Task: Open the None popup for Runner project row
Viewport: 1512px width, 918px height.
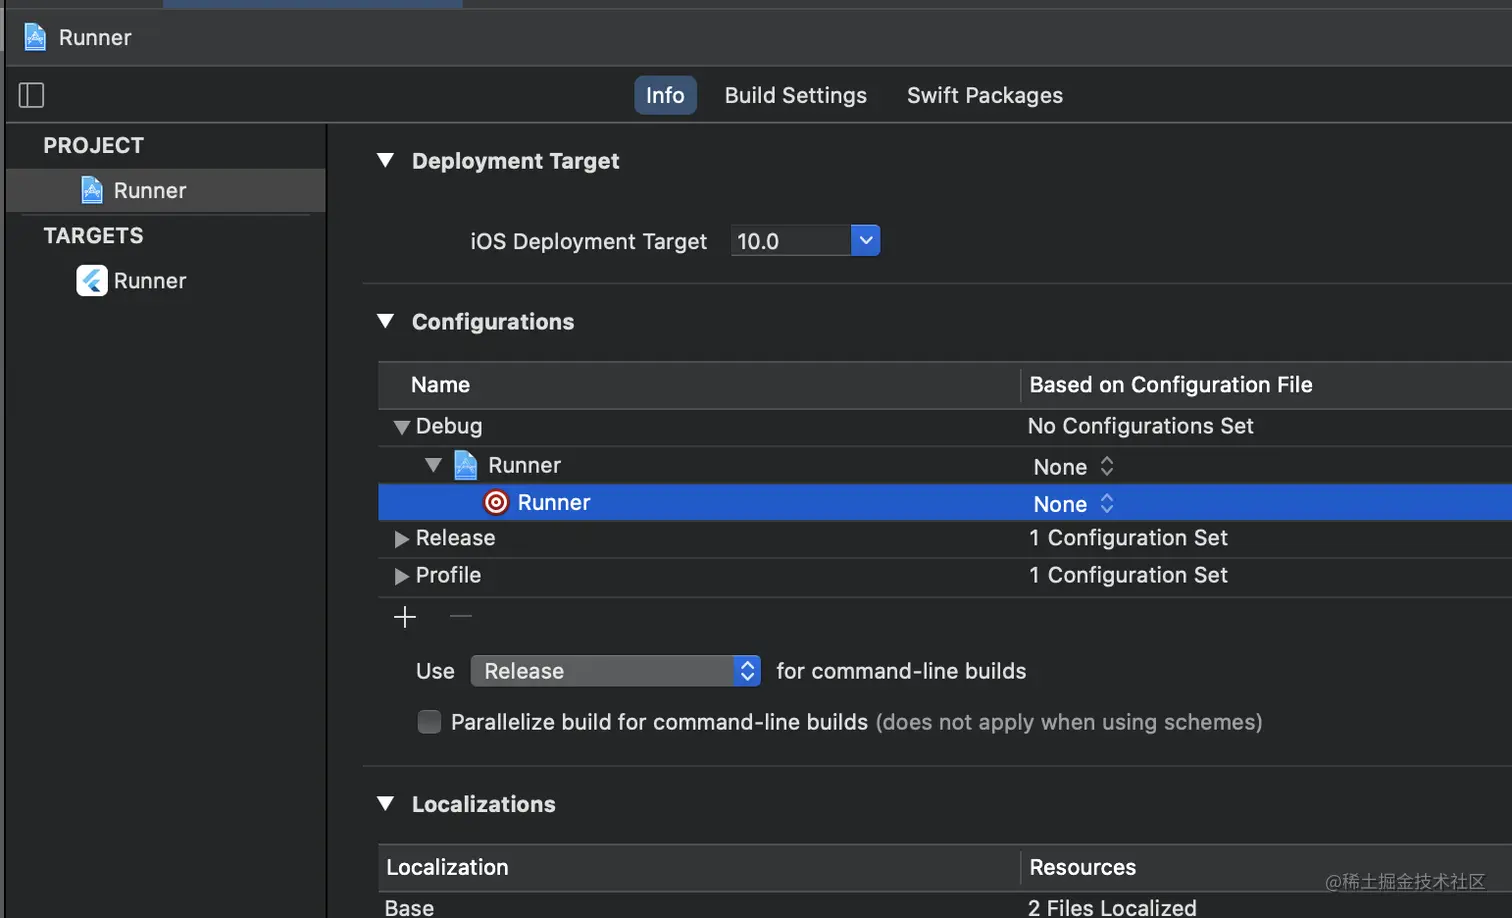Action: tap(1074, 467)
